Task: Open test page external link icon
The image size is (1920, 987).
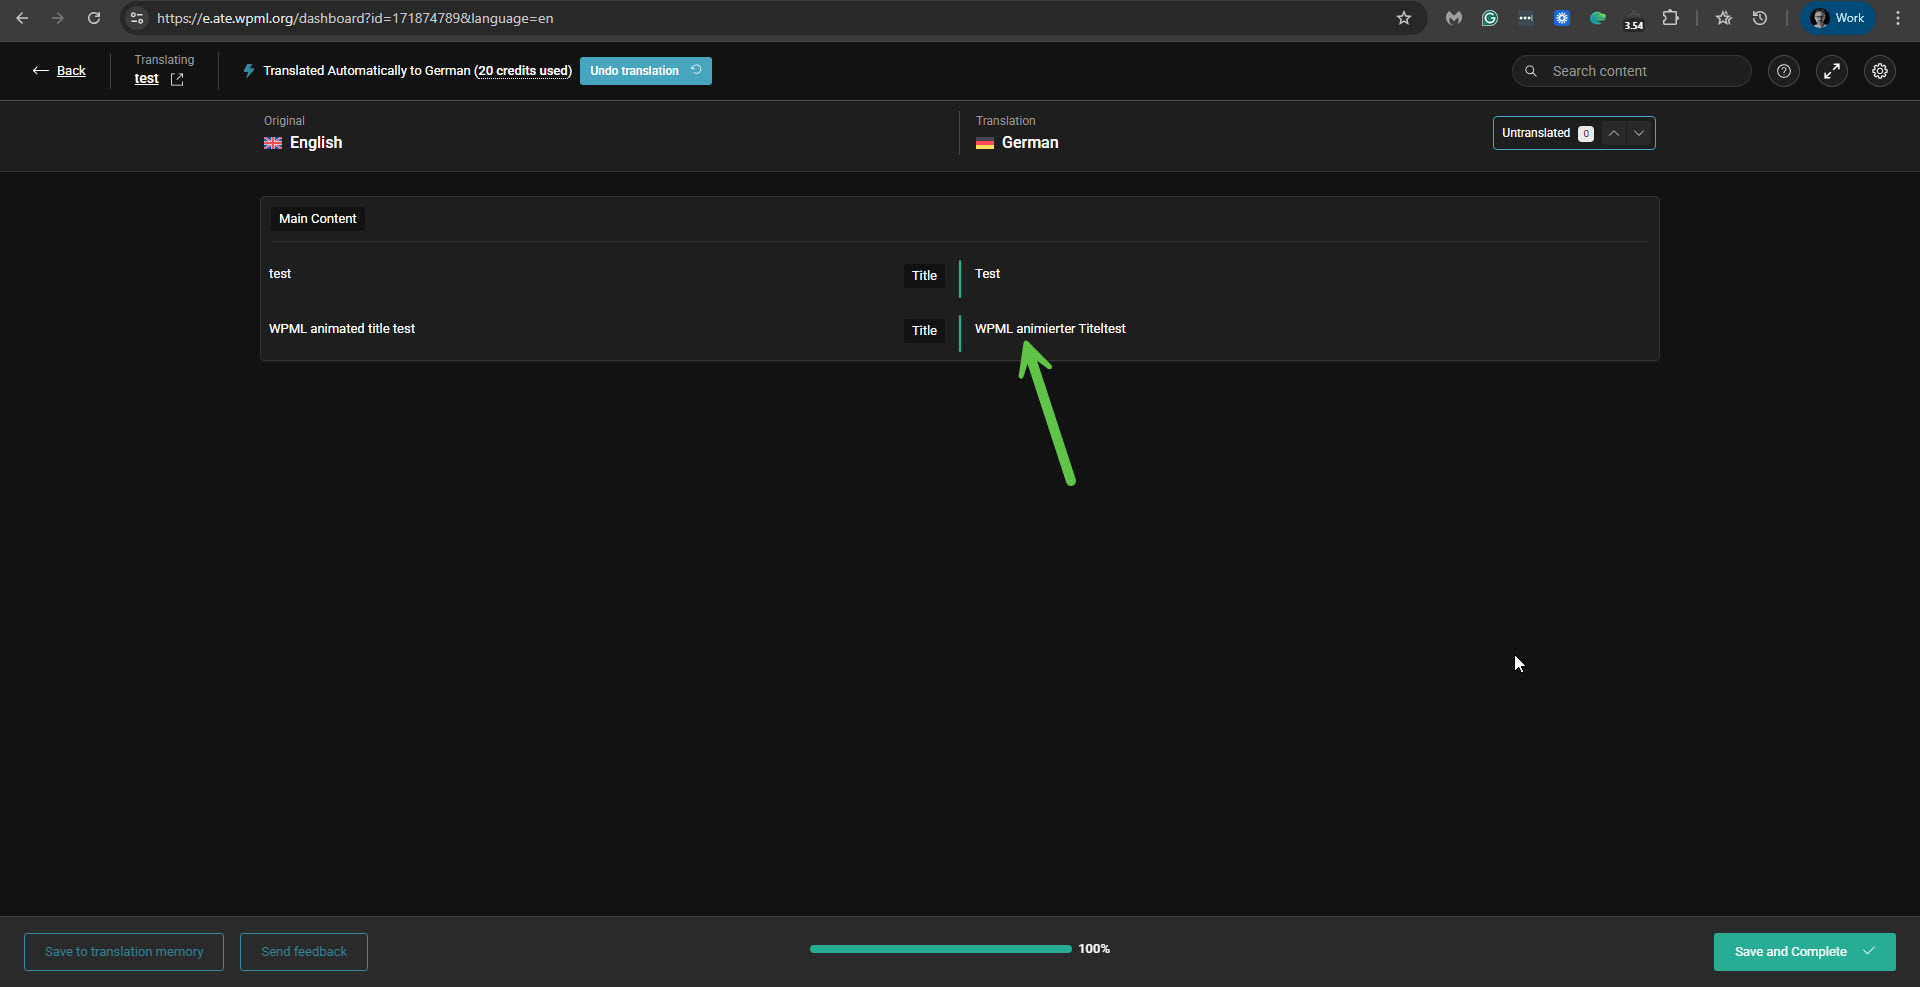Action: pos(177,80)
